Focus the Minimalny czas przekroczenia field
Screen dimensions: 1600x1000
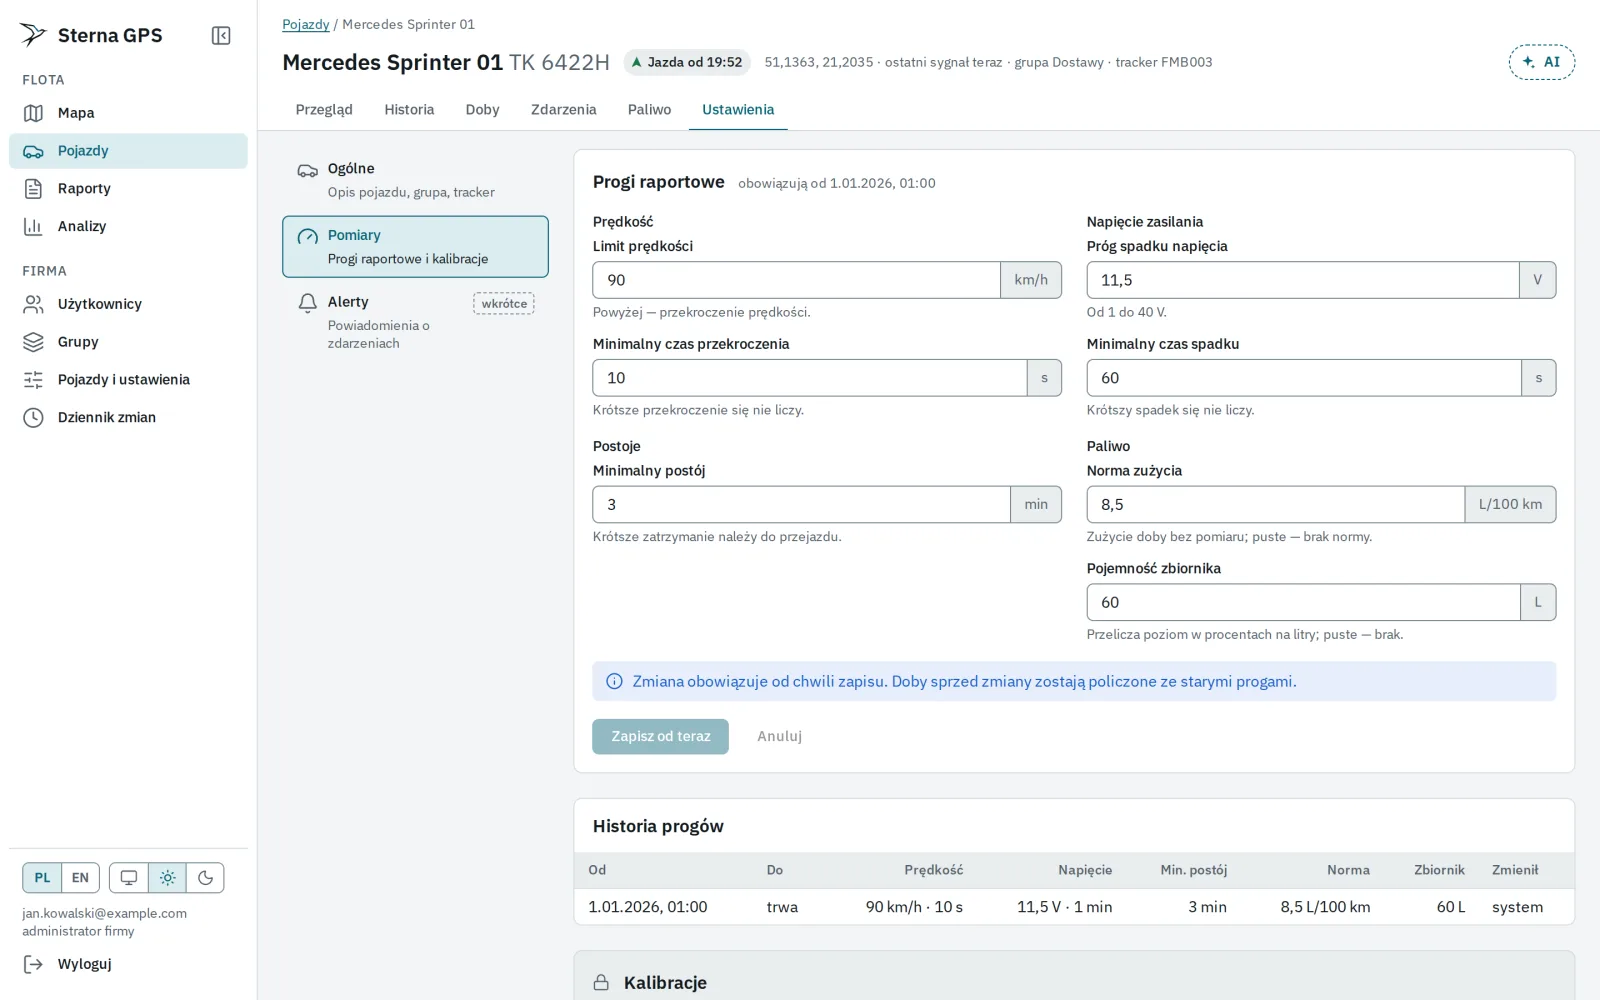point(810,378)
